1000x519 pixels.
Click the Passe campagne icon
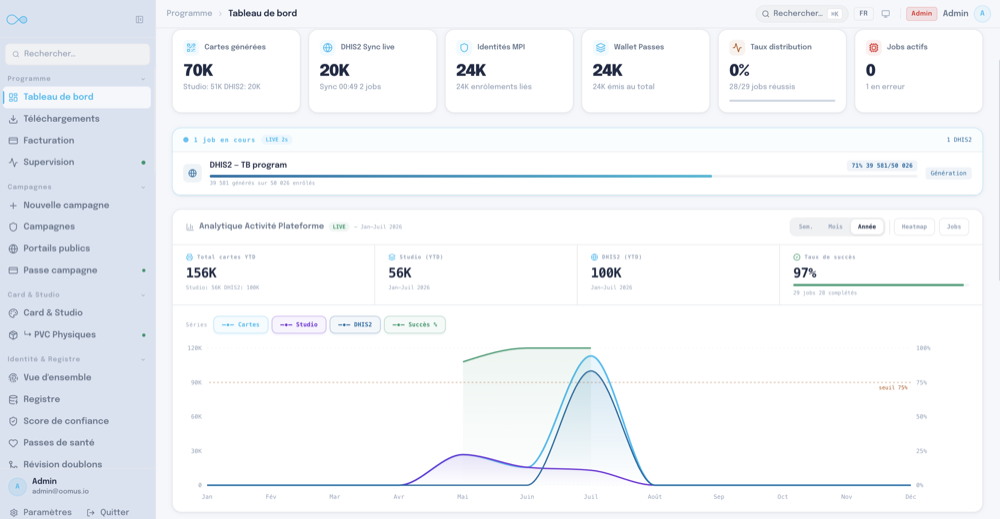click(13, 270)
